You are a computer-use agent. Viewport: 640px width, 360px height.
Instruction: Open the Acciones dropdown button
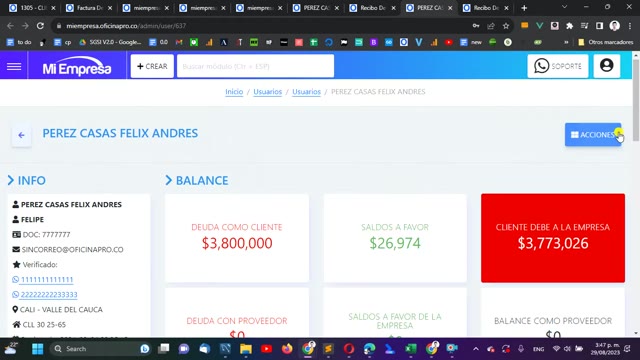pos(593,135)
